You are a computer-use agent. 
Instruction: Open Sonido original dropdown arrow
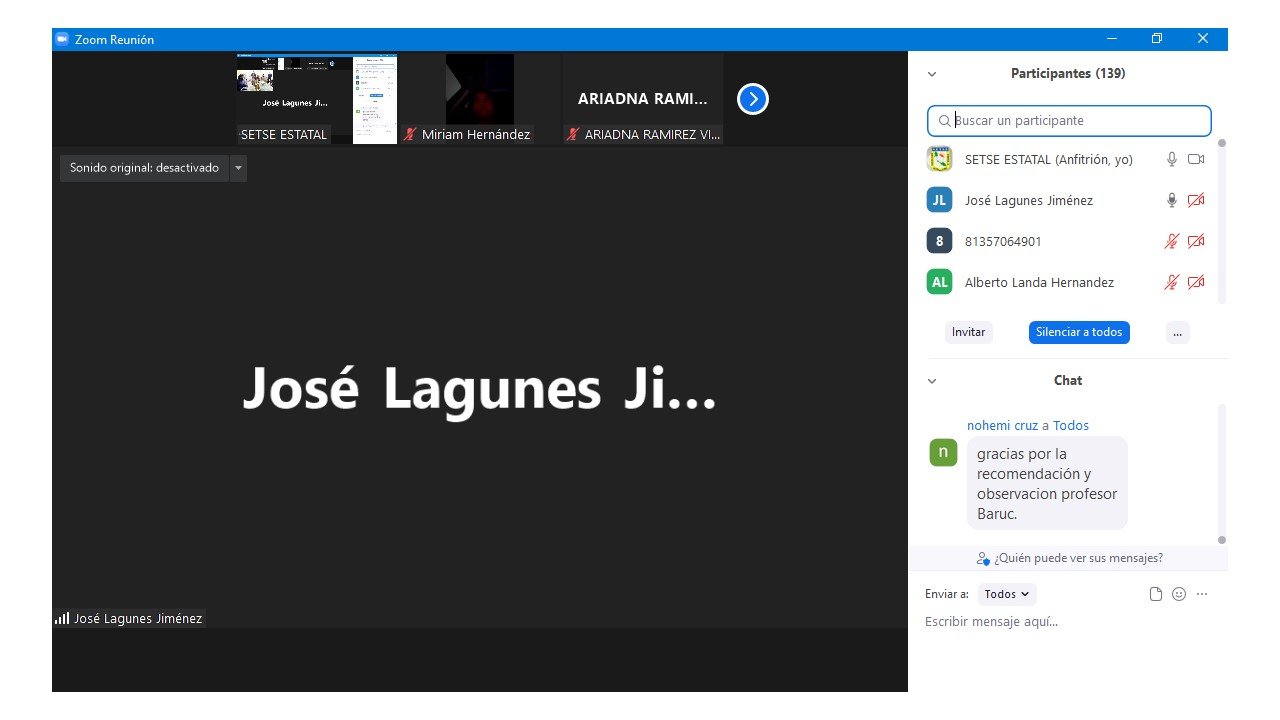(x=238, y=168)
